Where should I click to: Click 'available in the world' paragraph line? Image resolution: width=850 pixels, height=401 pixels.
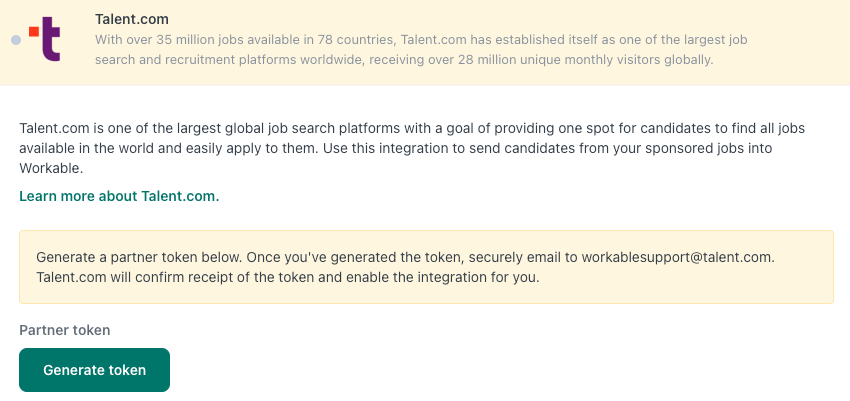(396, 148)
